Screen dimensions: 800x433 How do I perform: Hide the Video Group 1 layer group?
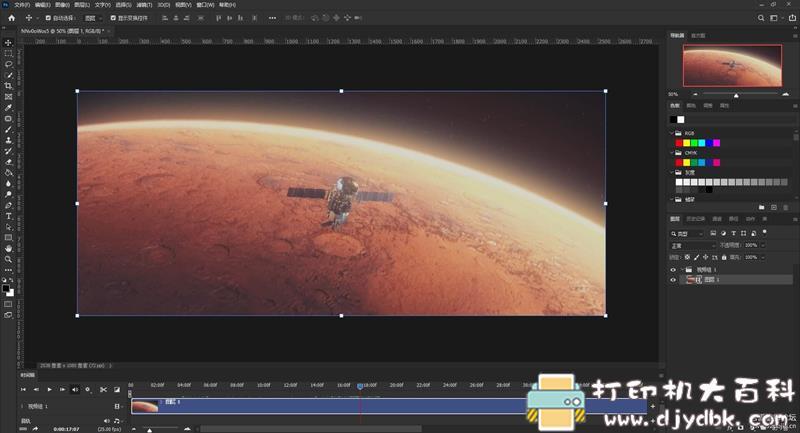673,270
